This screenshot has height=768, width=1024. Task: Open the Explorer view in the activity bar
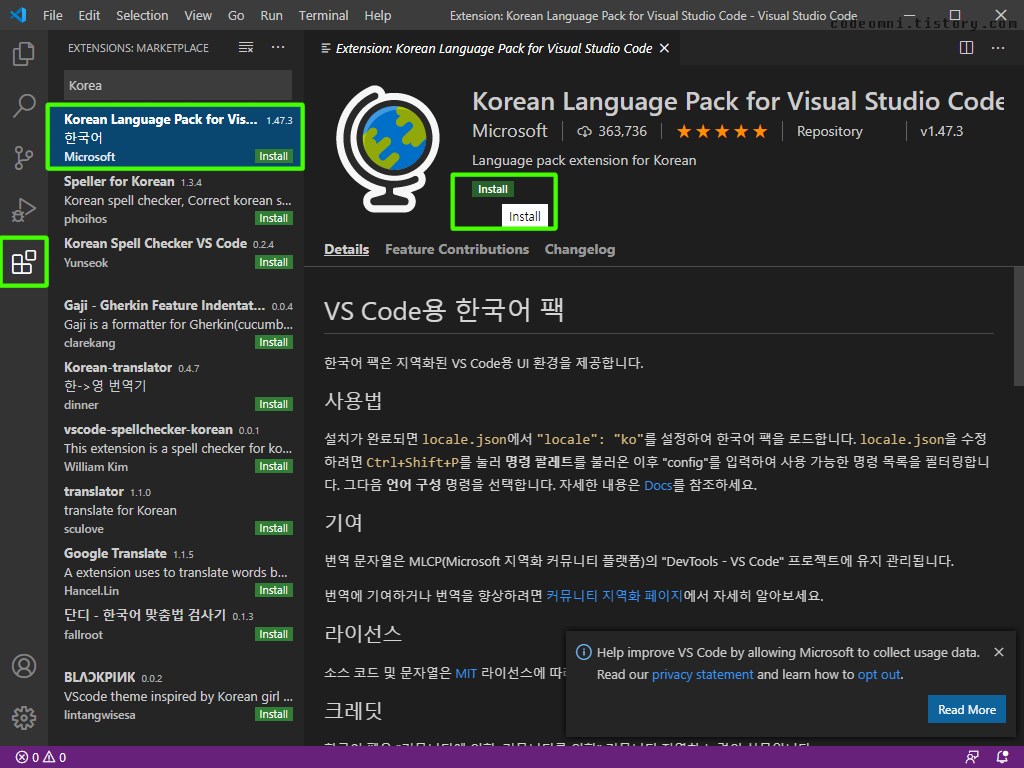[24, 54]
